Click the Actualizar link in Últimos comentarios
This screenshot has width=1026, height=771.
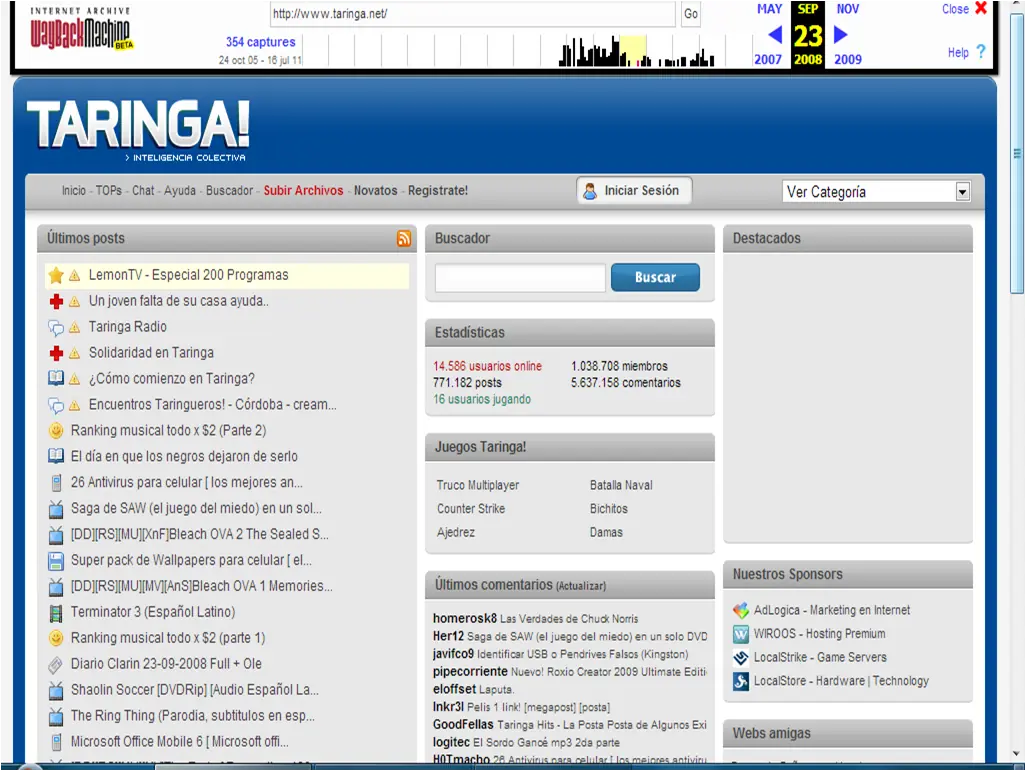pyautogui.click(x=581, y=586)
